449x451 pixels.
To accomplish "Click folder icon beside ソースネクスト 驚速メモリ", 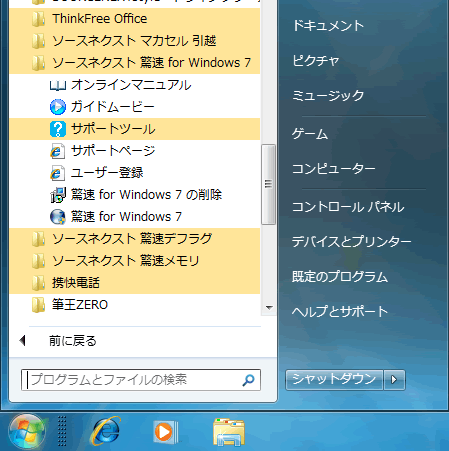I will tap(39, 261).
